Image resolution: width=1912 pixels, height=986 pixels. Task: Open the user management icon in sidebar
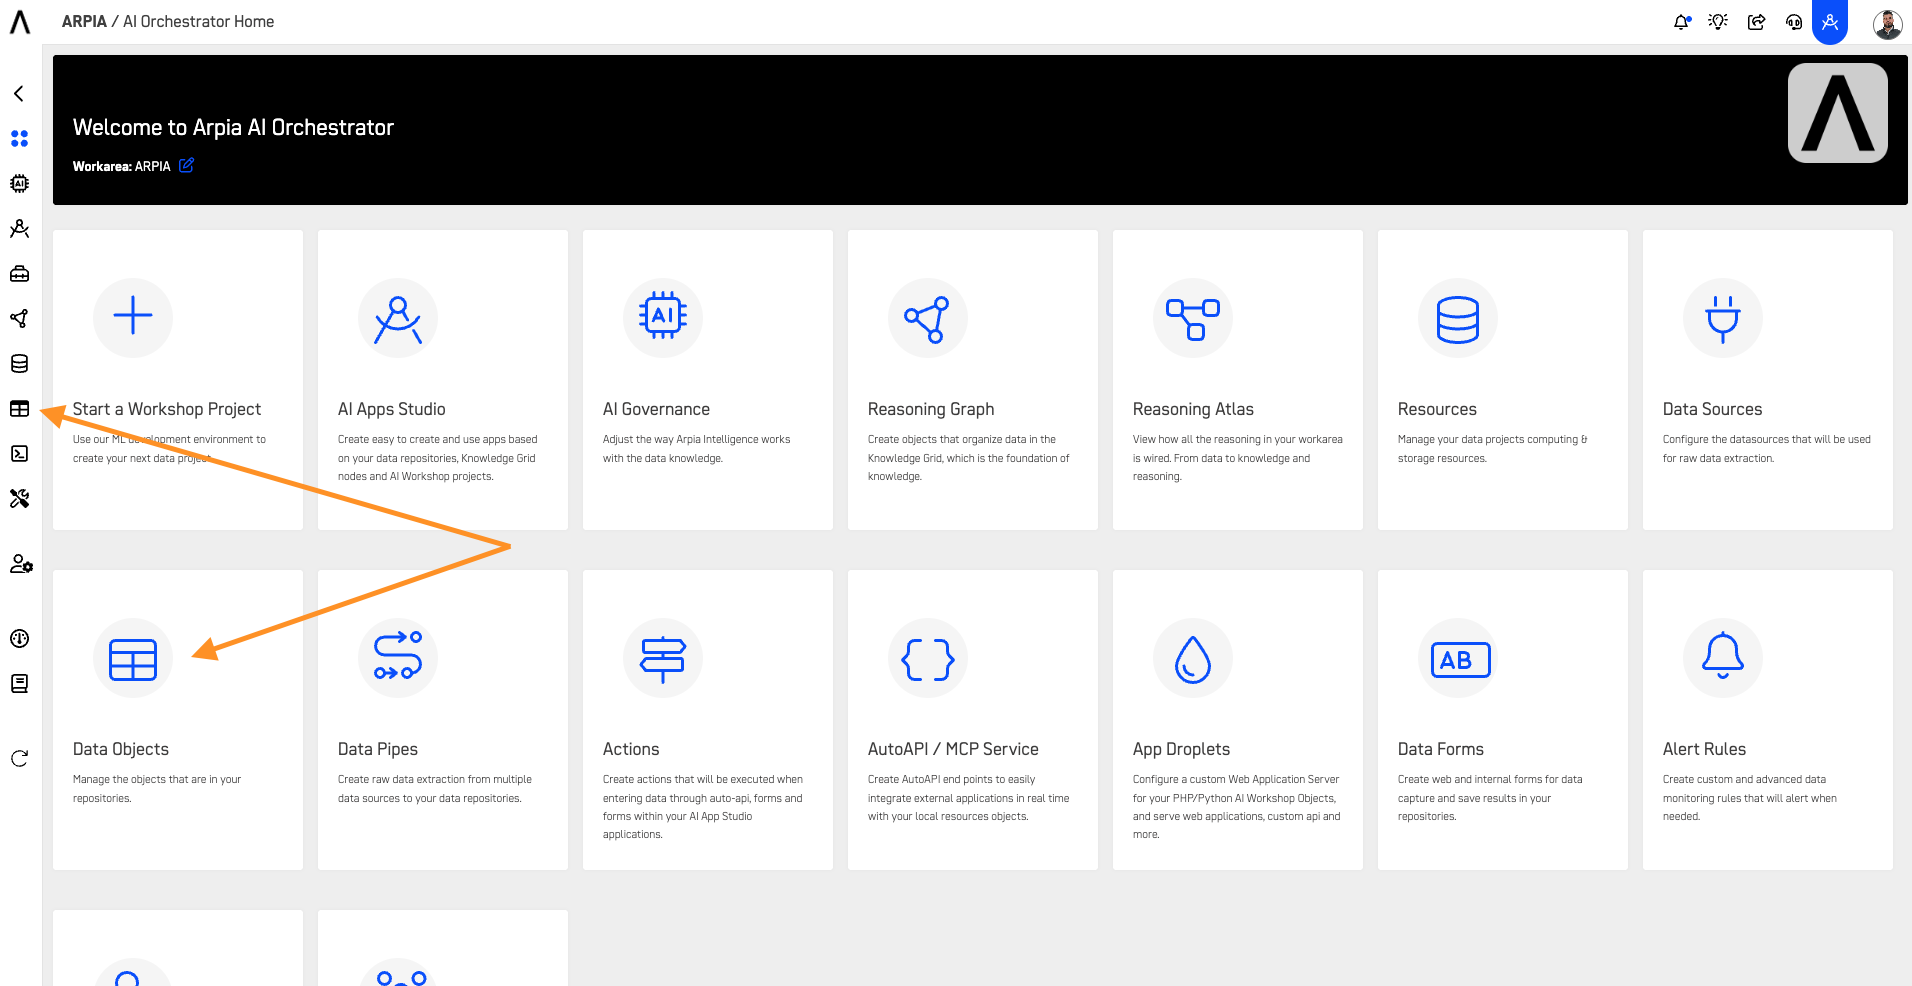coord(18,564)
